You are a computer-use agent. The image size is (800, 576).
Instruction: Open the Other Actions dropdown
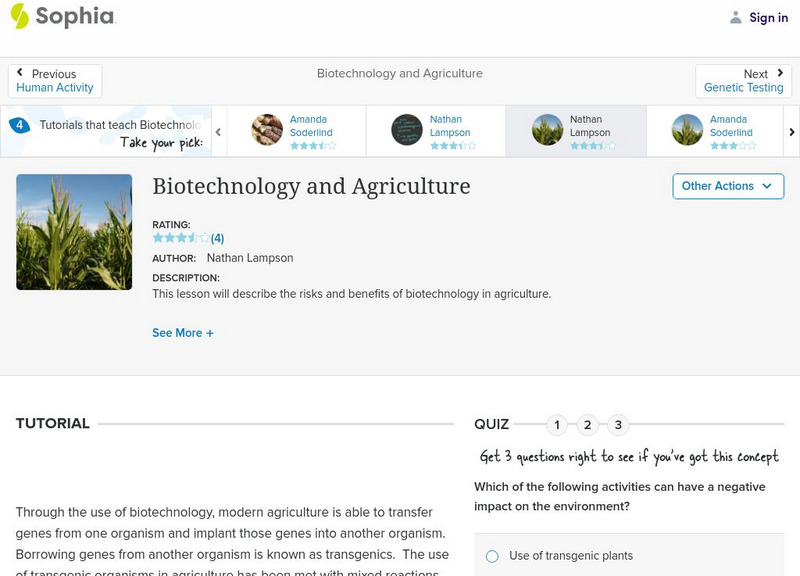(727, 186)
